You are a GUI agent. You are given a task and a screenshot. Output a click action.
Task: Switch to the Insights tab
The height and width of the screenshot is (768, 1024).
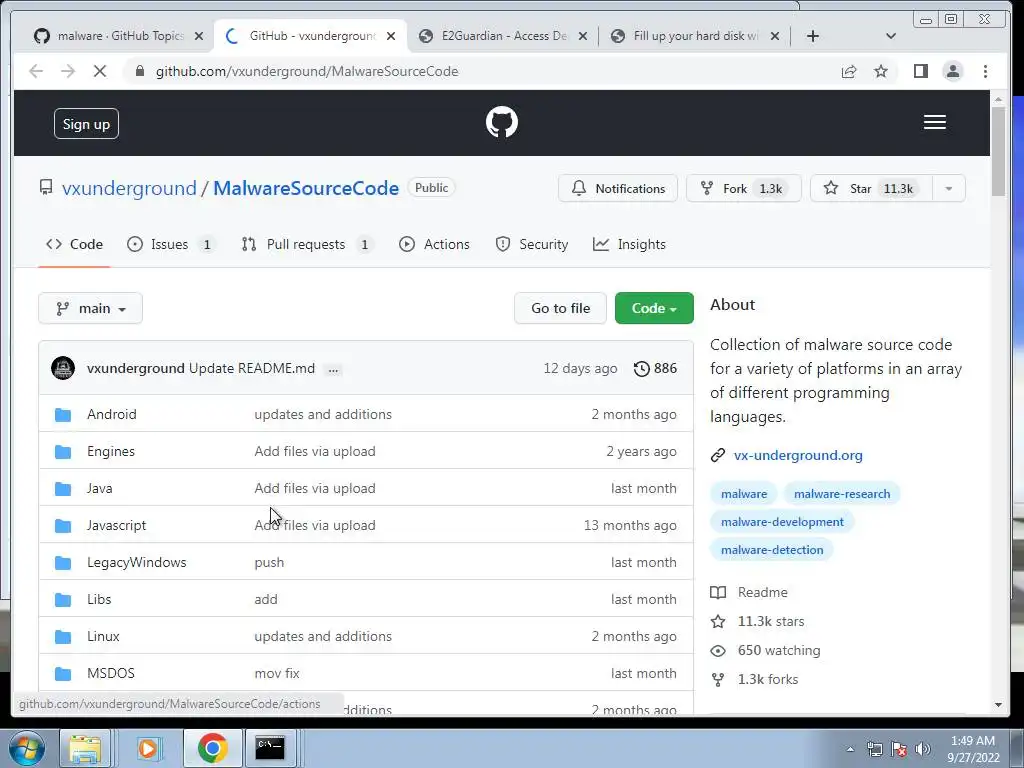coord(629,244)
